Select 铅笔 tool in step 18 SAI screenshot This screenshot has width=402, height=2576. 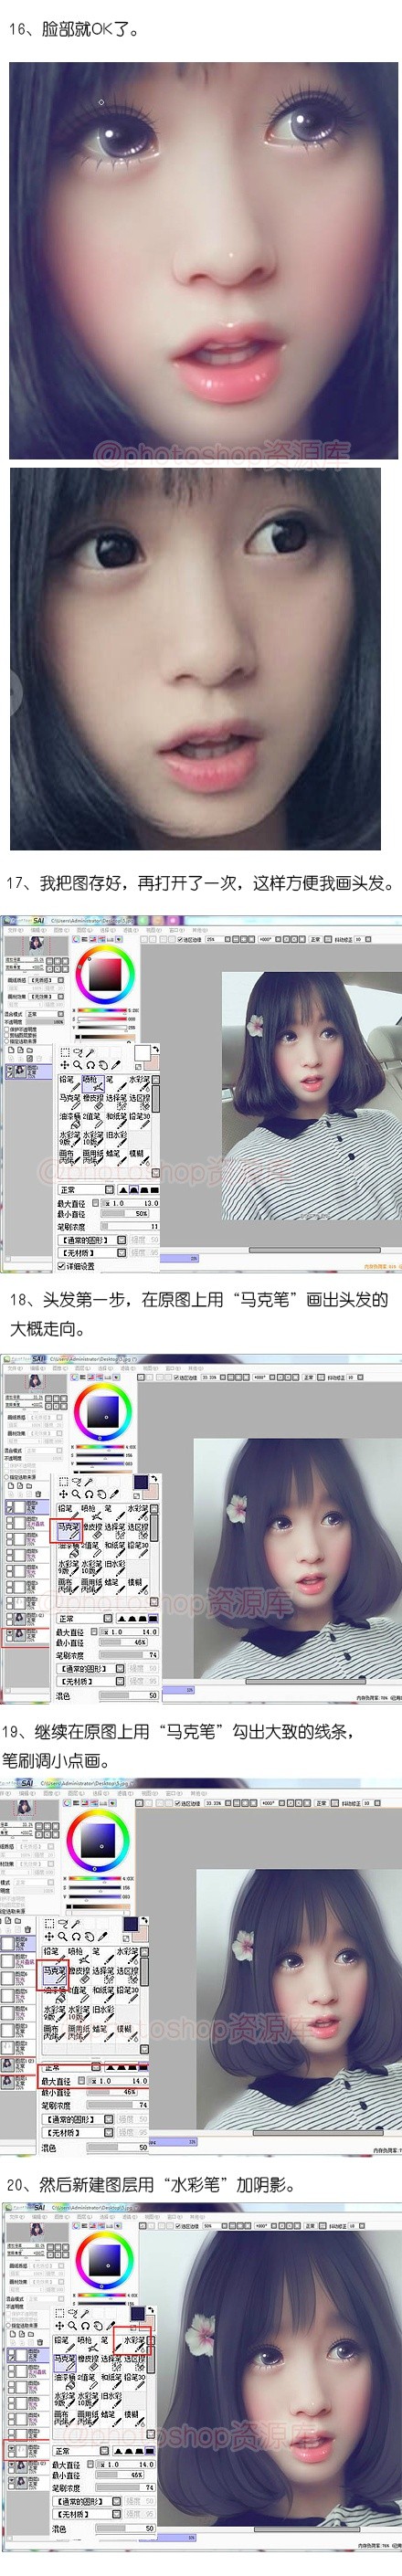click(68, 1513)
